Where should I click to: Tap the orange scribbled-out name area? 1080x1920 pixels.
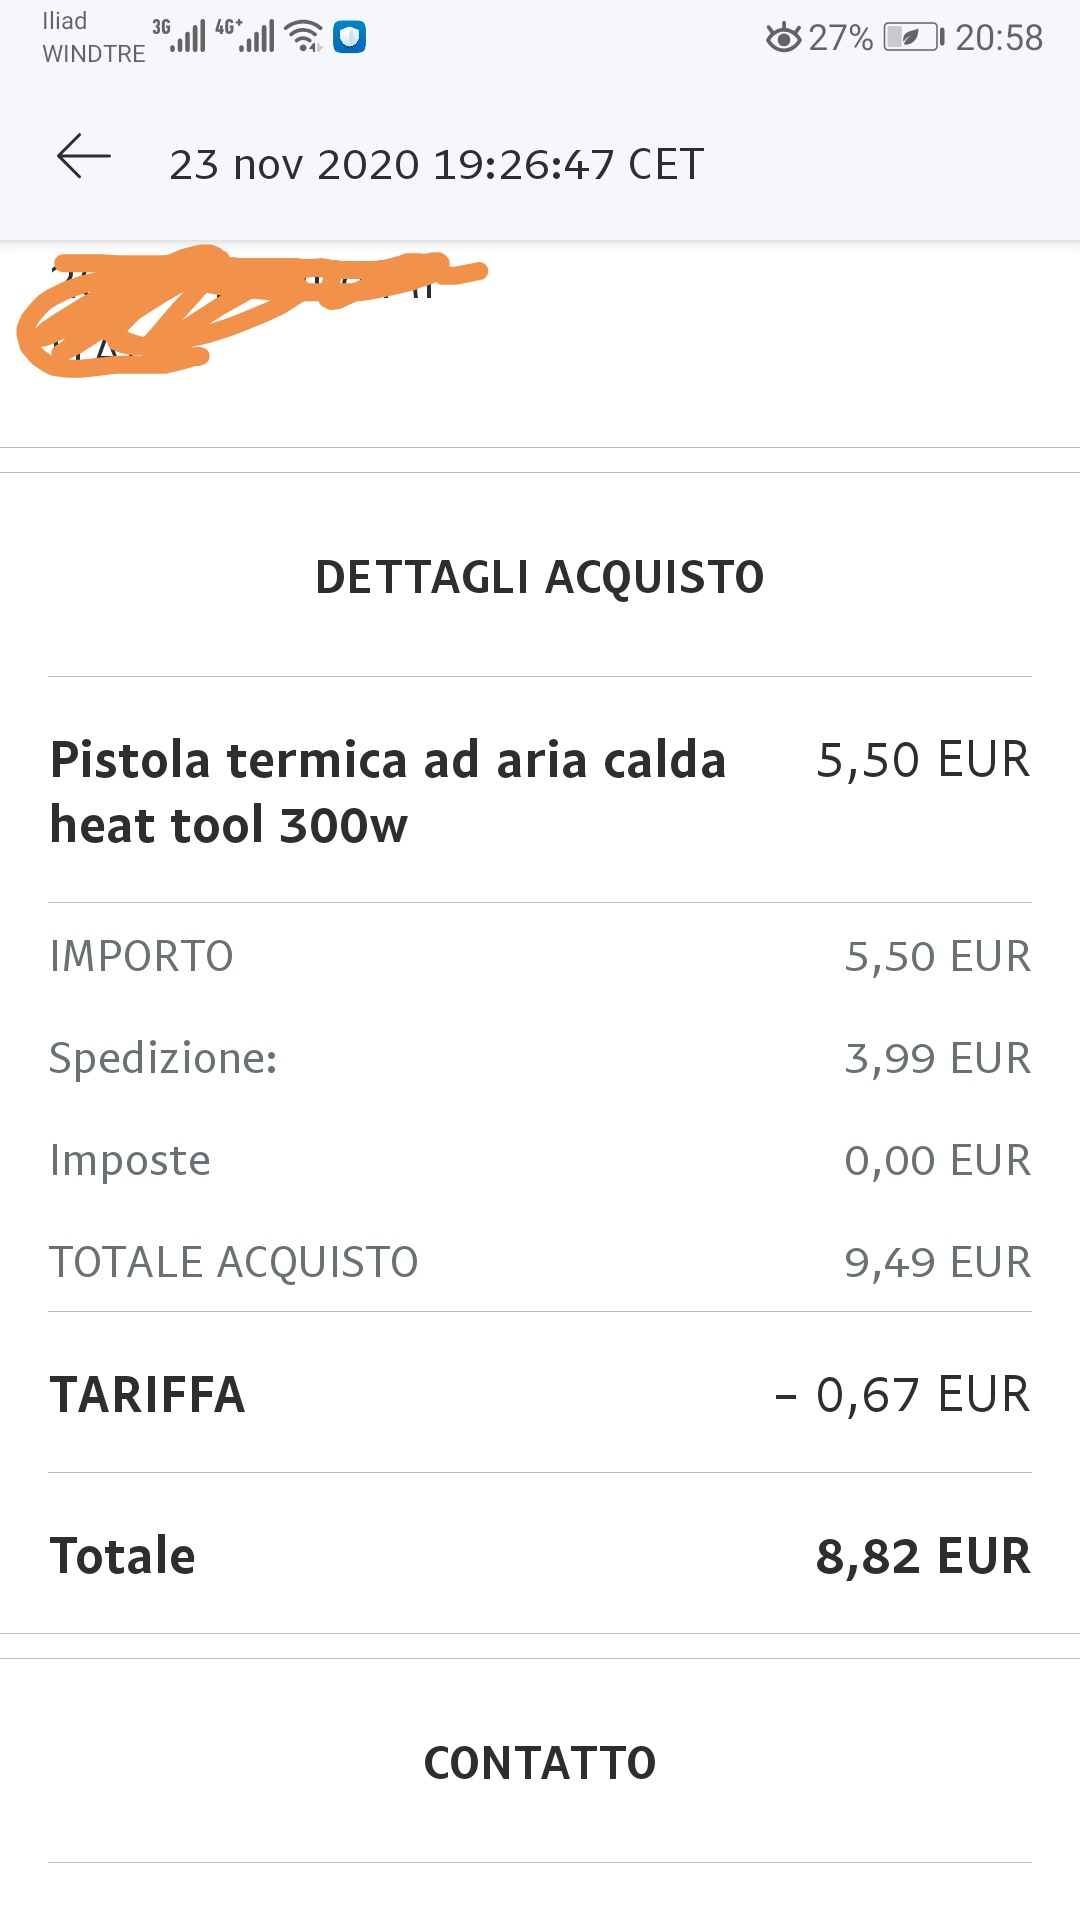pos(252,310)
